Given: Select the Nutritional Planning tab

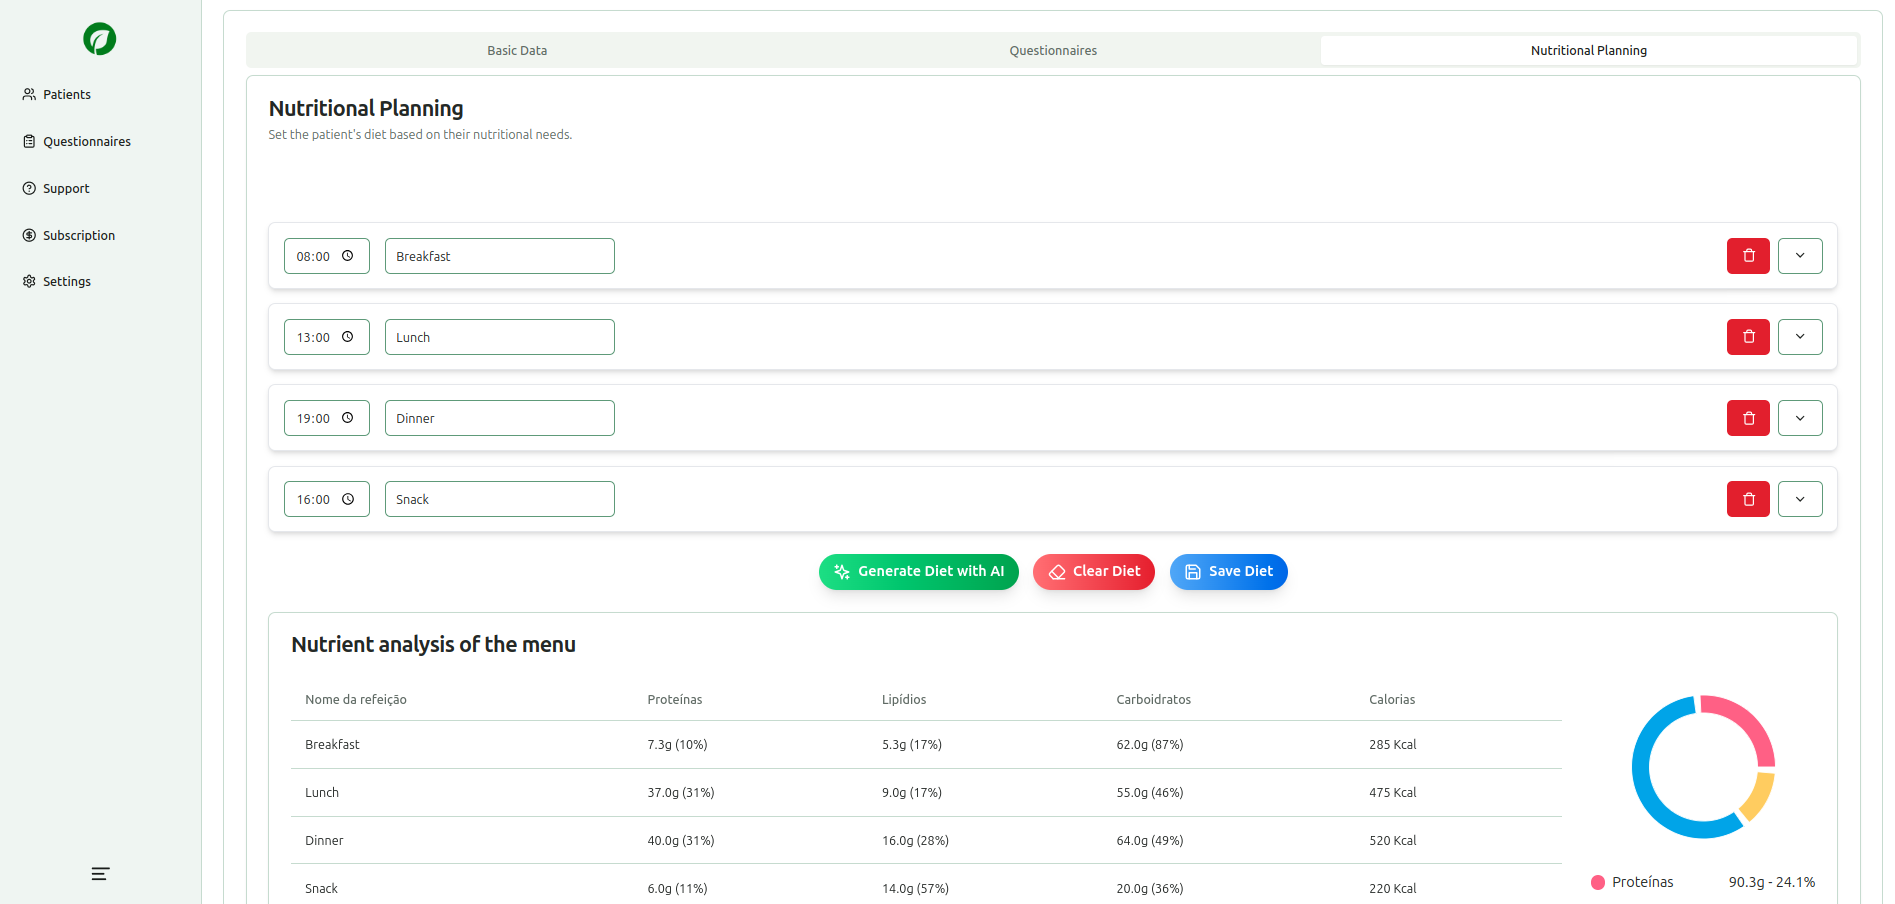Looking at the screenshot, I should pyautogui.click(x=1589, y=50).
